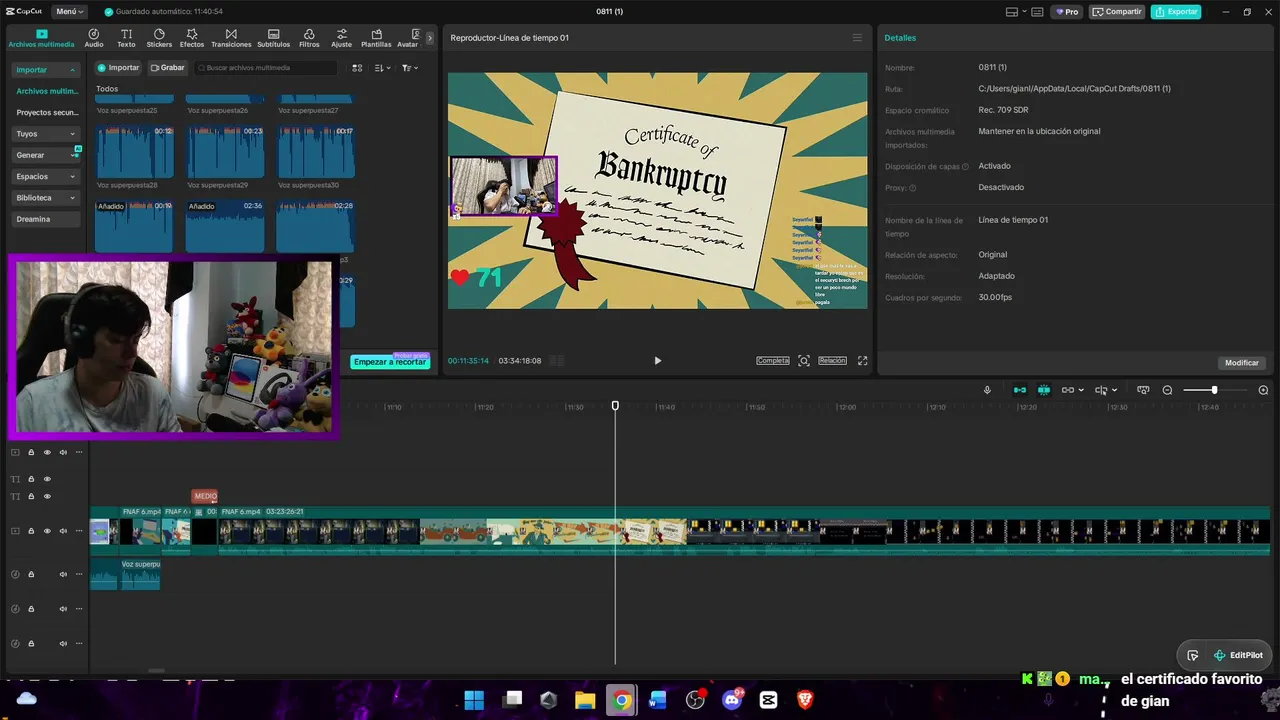Expand the Biblioteca sidebar section
The image size is (1280, 720).
46,198
